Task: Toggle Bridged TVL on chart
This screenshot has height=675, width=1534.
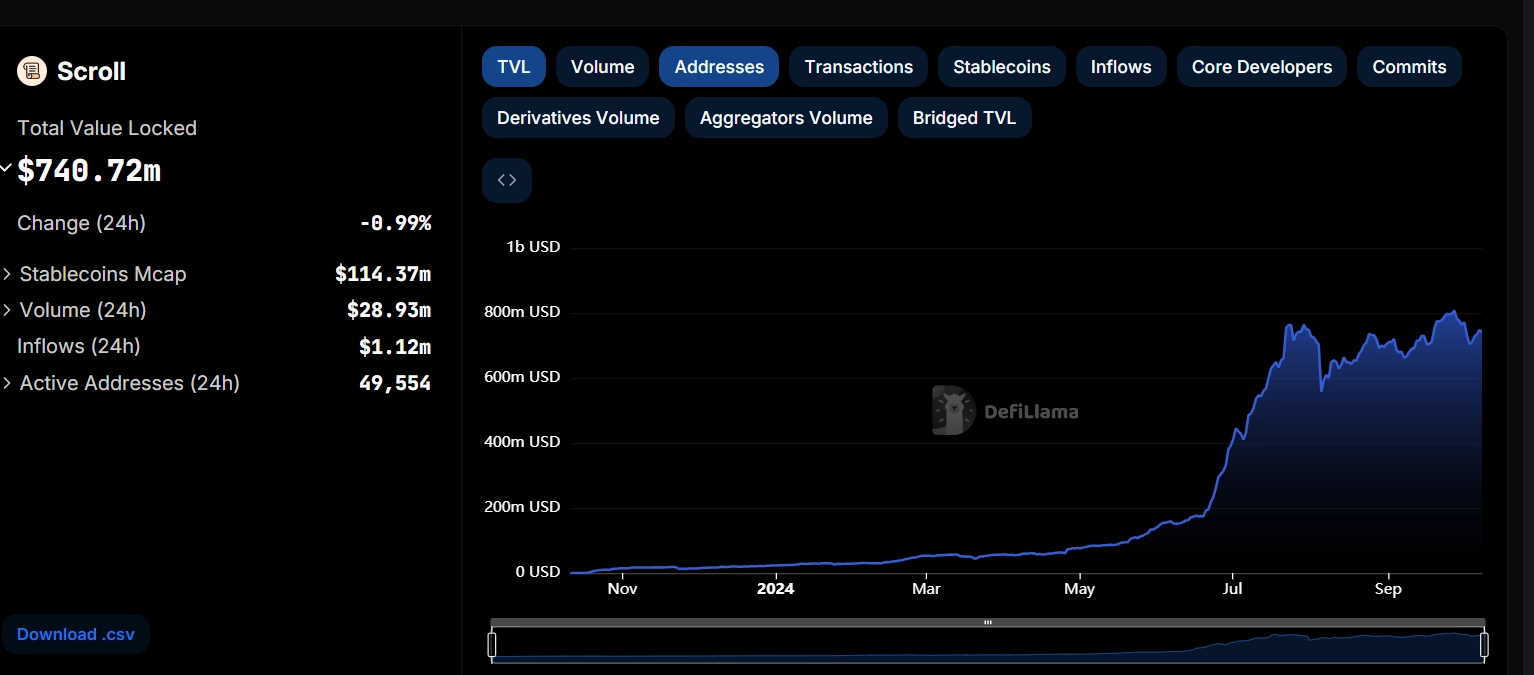Action: click(964, 118)
